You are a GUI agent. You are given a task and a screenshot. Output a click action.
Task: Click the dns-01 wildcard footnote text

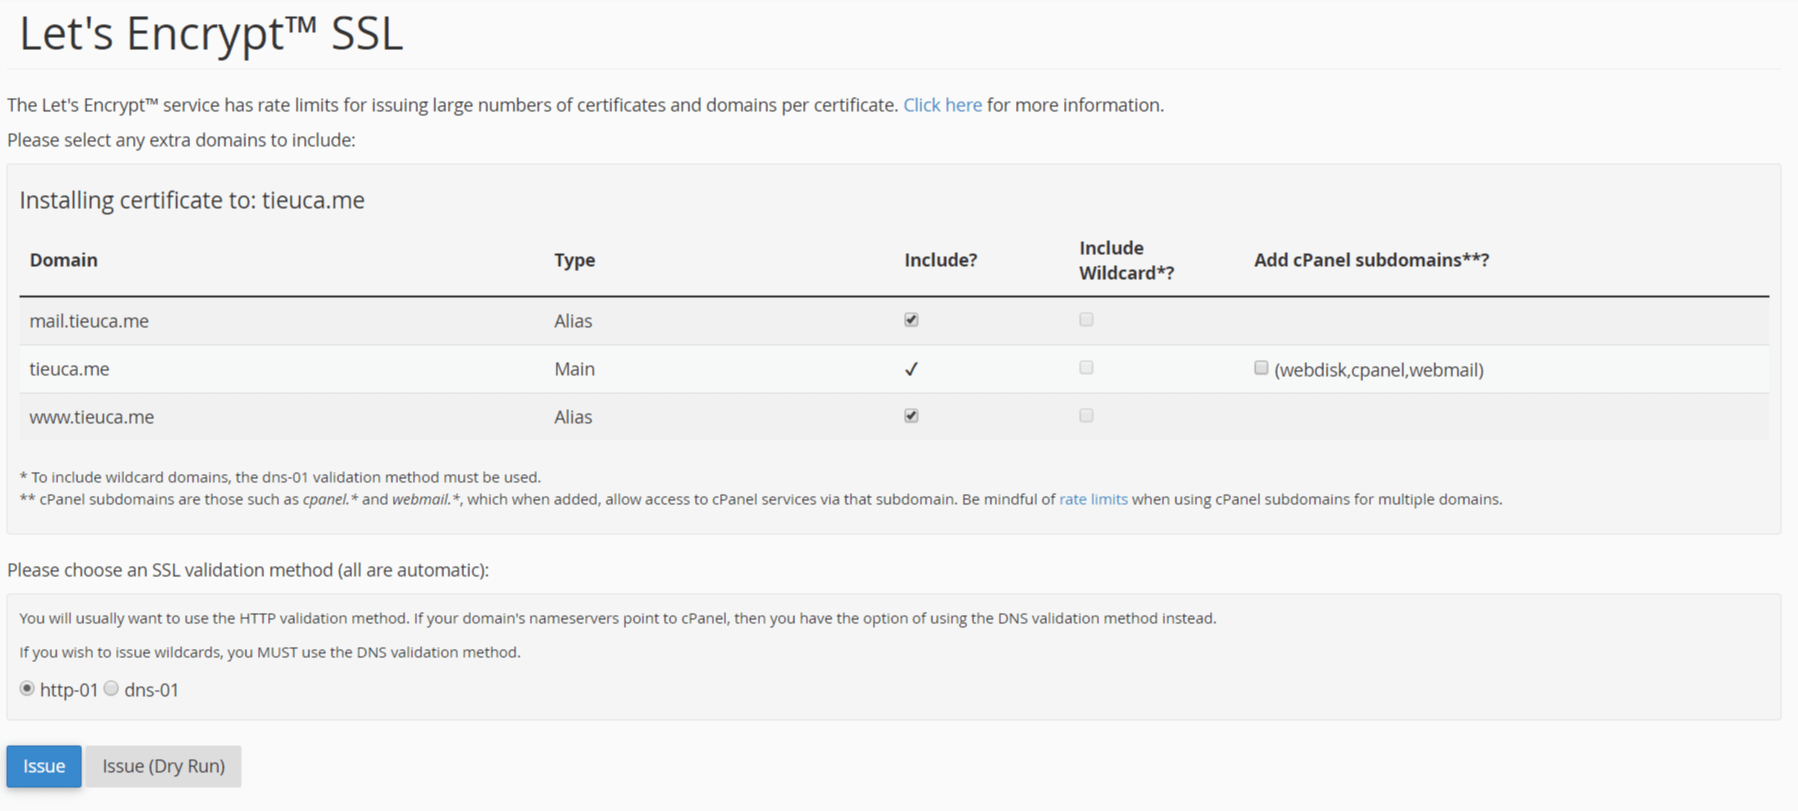point(280,477)
